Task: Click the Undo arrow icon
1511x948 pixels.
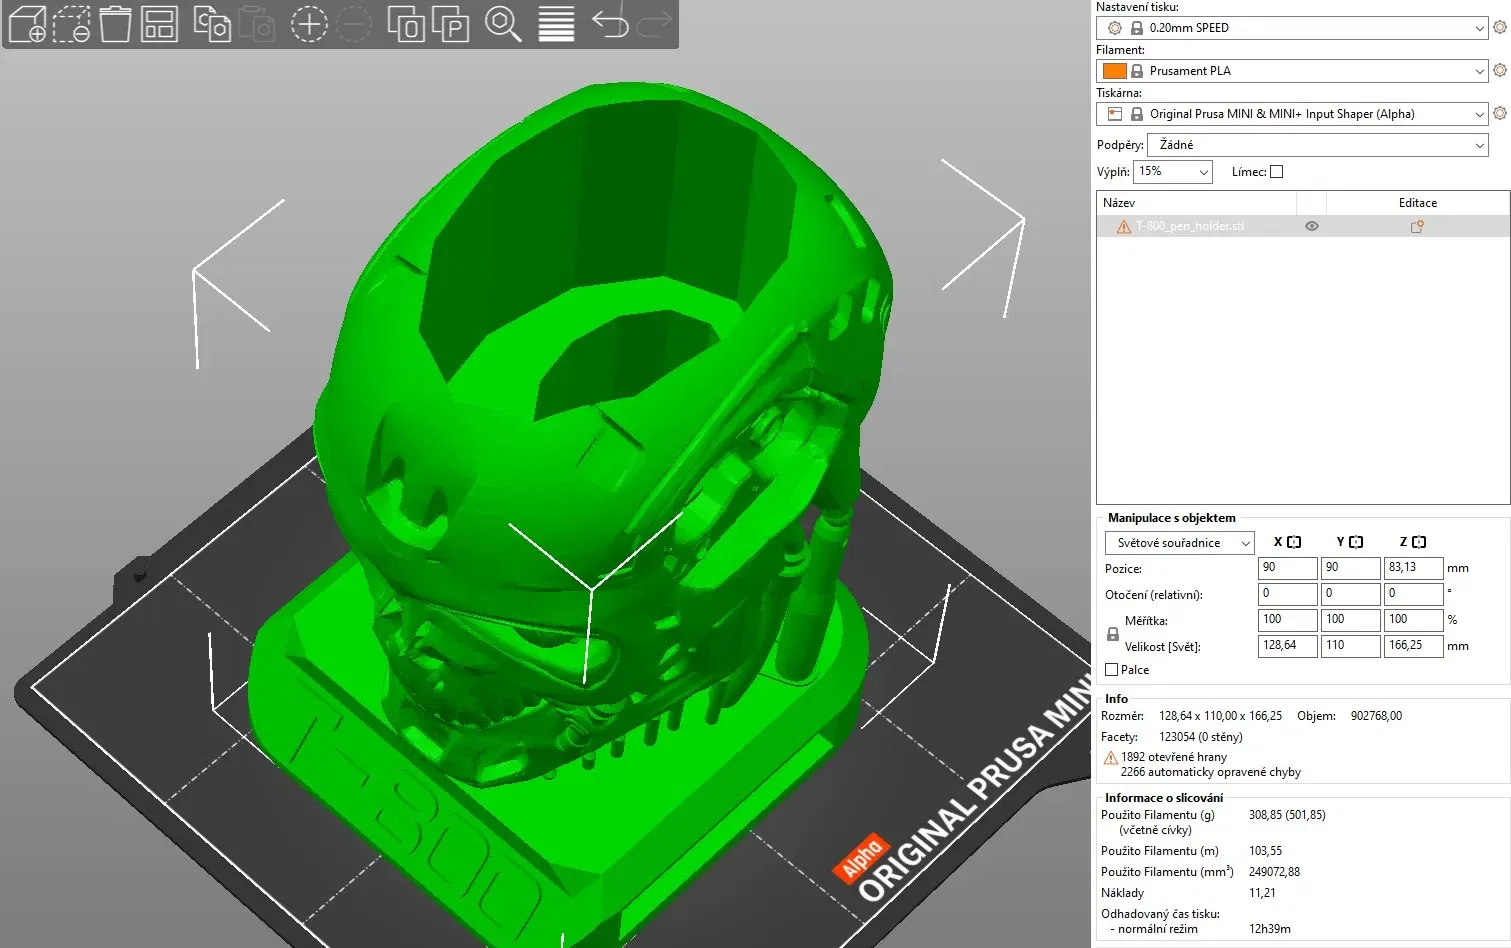Action: click(x=609, y=24)
